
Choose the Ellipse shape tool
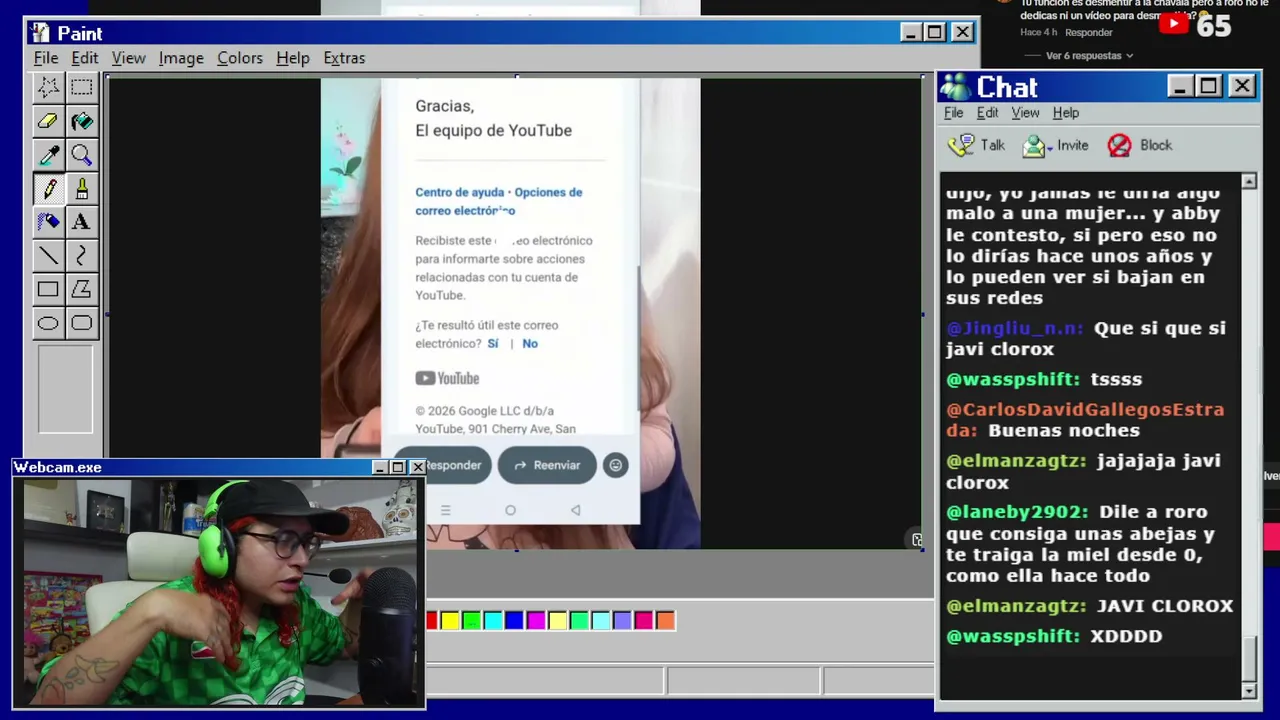48,323
